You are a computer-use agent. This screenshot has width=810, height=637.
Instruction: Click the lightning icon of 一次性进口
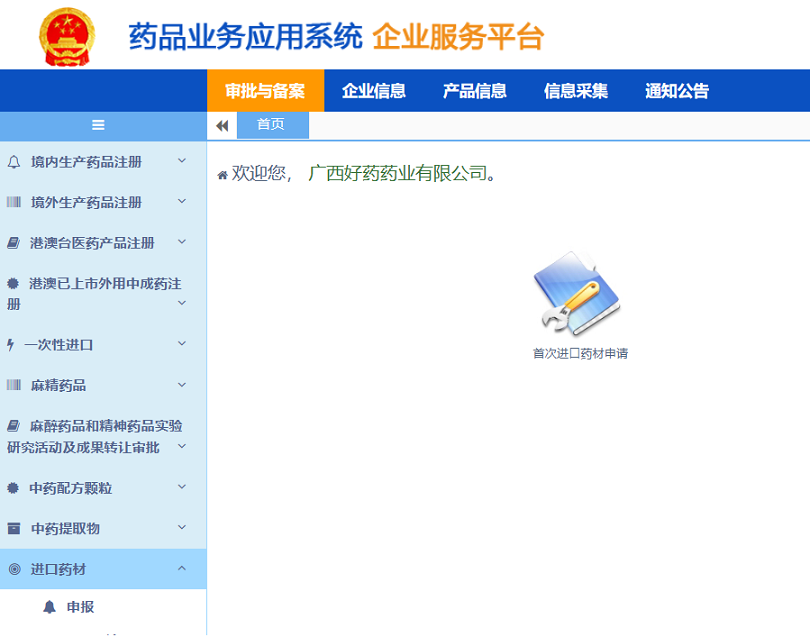tap(10, 345)
